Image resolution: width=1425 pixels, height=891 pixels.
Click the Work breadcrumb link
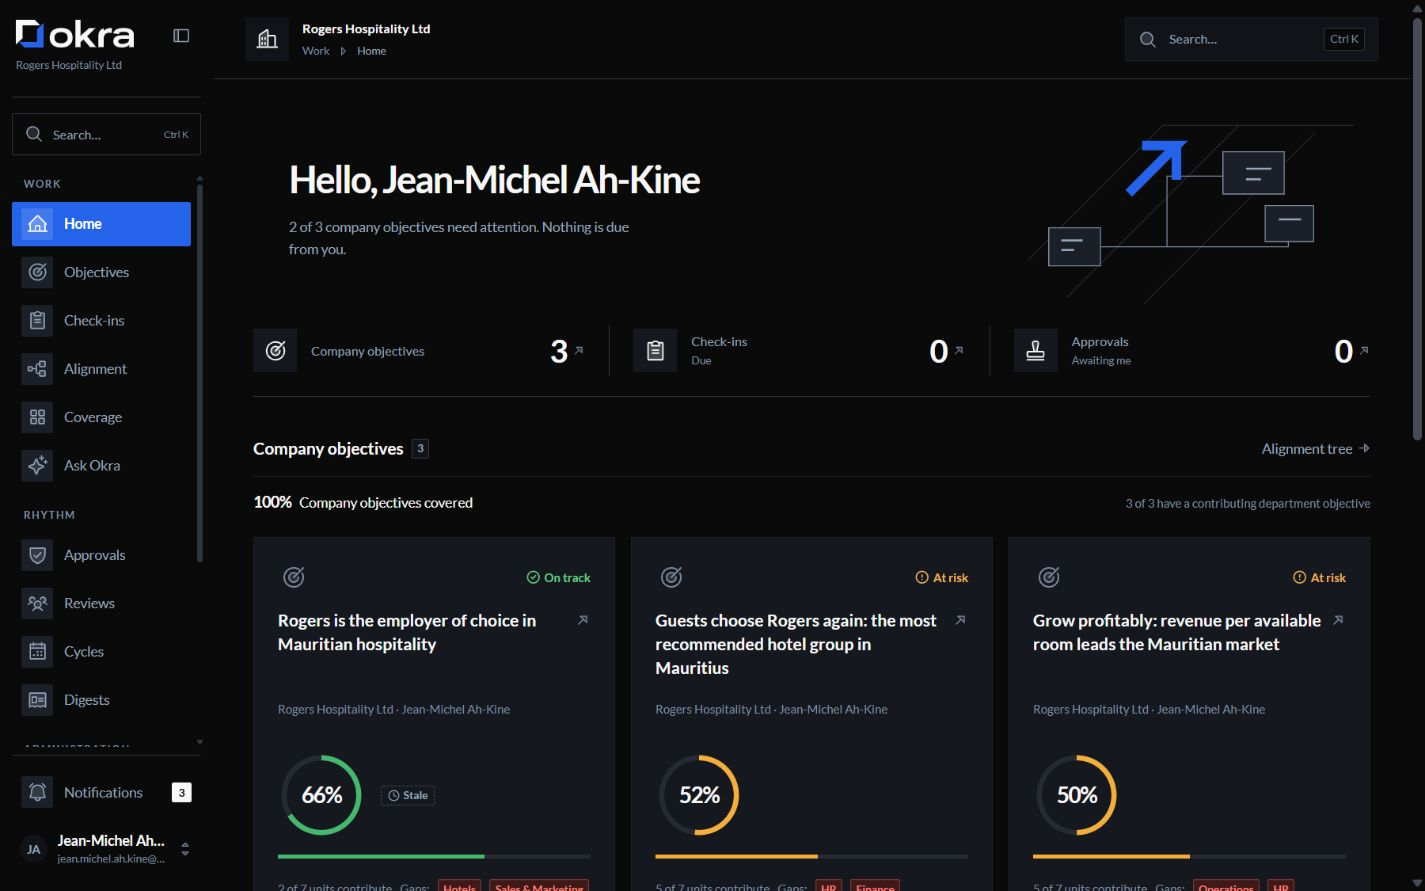click(315, 51)
